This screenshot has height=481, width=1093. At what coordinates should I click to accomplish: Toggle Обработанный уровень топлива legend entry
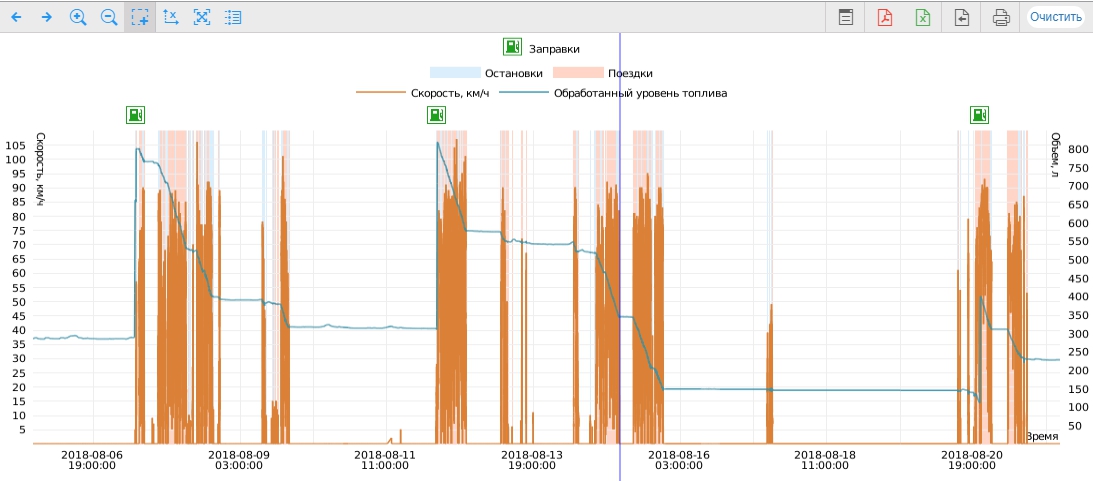coord(613,93)
